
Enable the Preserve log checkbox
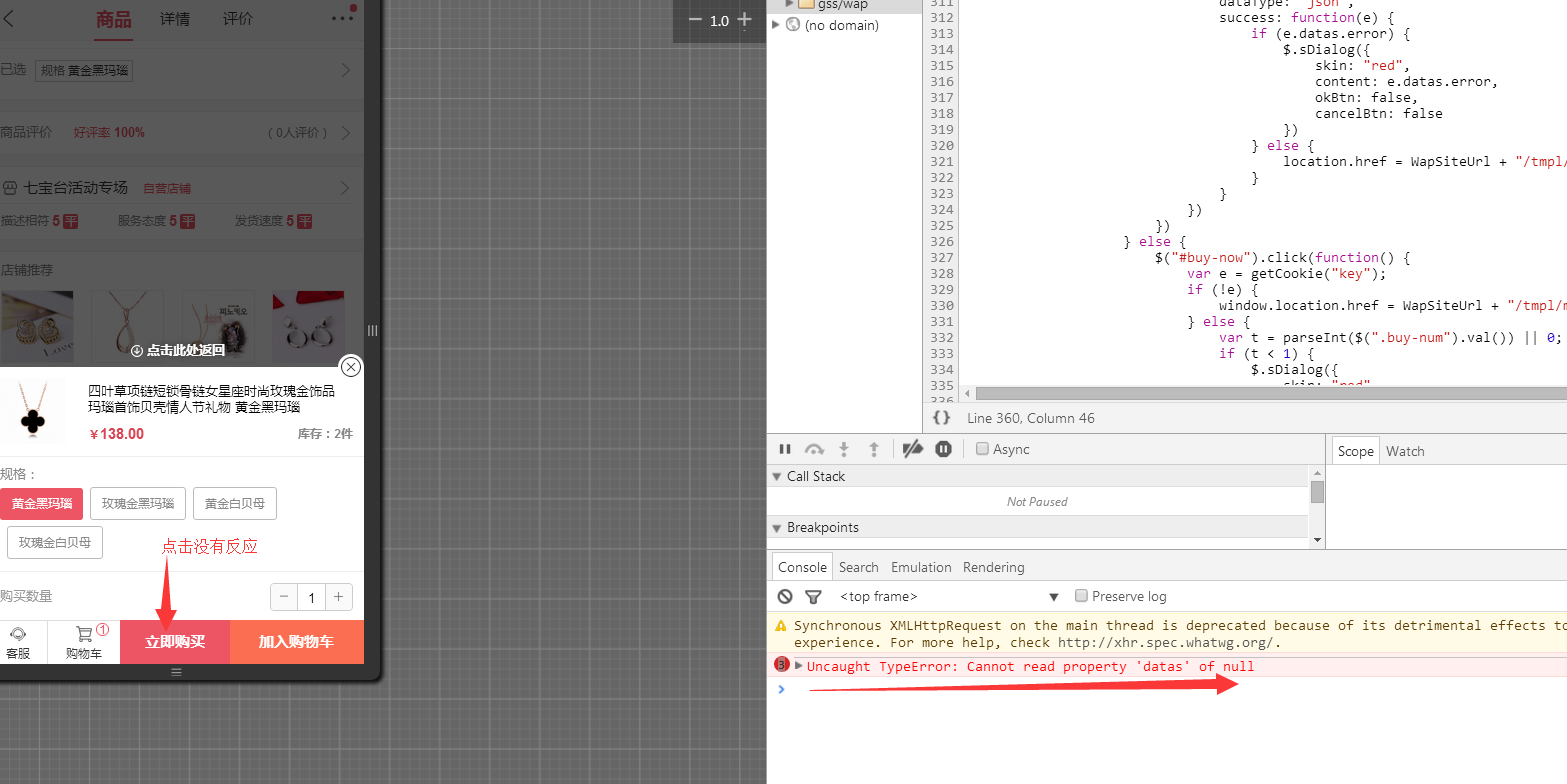click(x=1081, y=596)
